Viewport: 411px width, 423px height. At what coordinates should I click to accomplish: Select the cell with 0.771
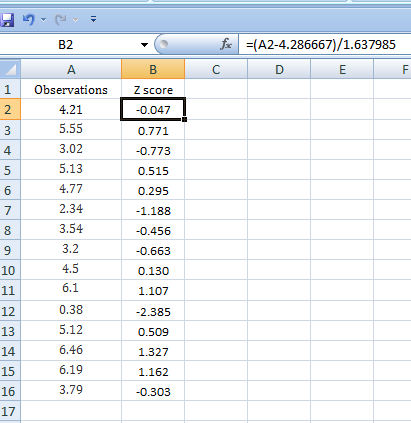pyautogui.click(x=153, y=129)
